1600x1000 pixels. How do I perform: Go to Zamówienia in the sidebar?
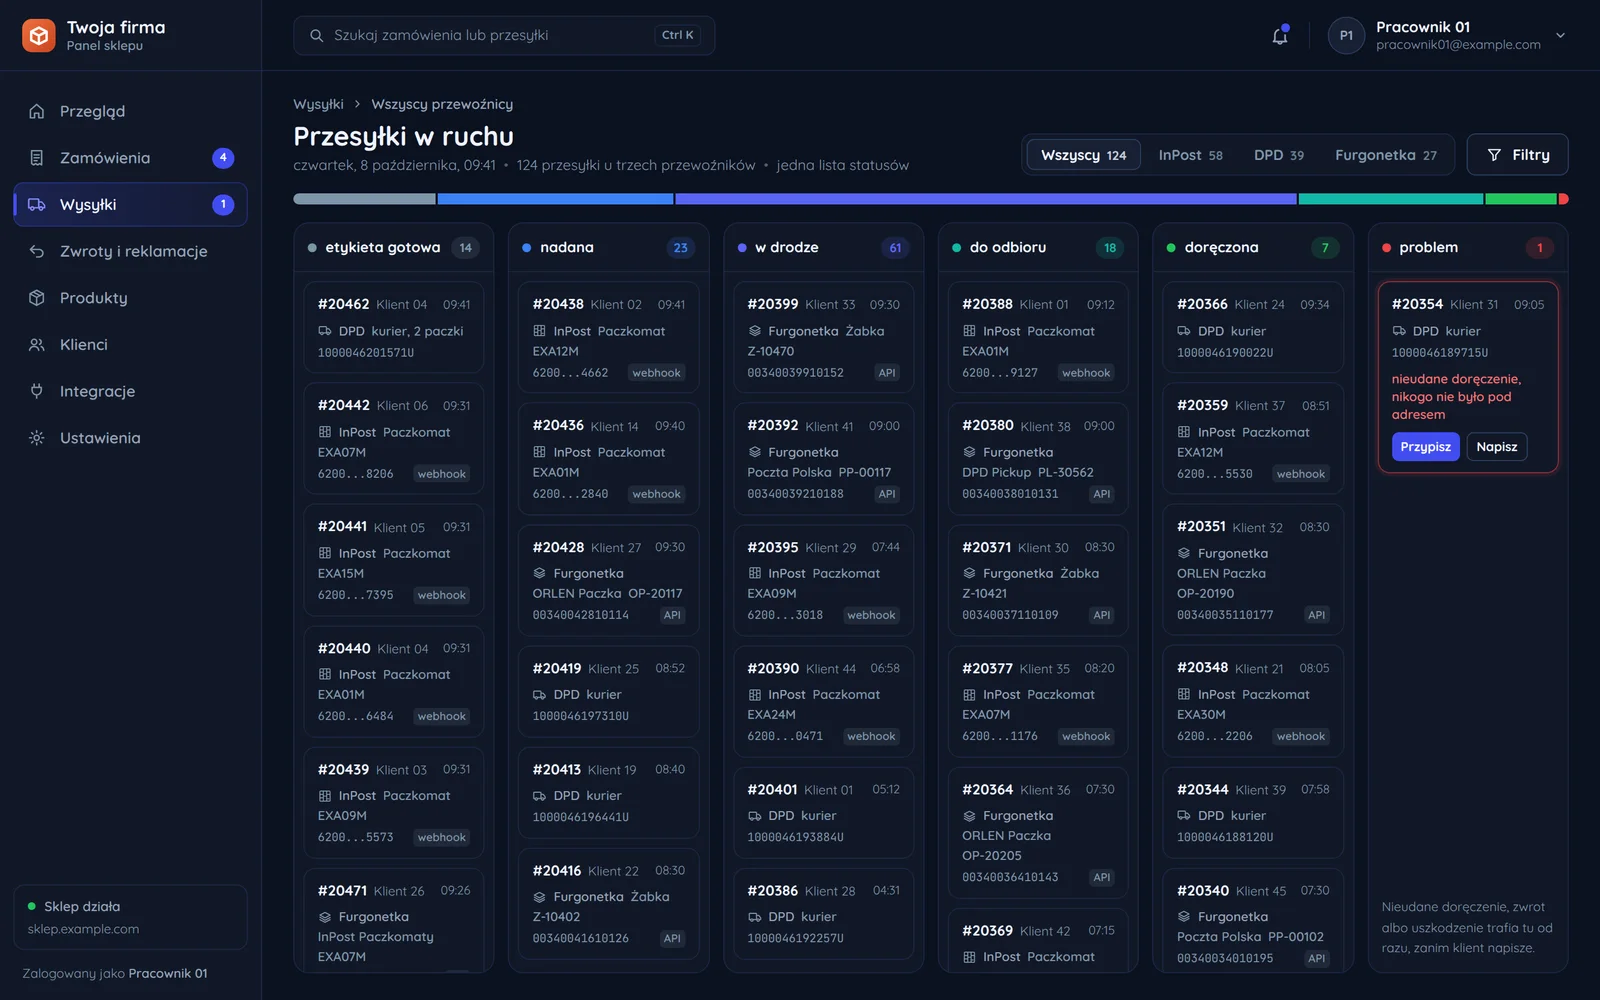[130, 158]
